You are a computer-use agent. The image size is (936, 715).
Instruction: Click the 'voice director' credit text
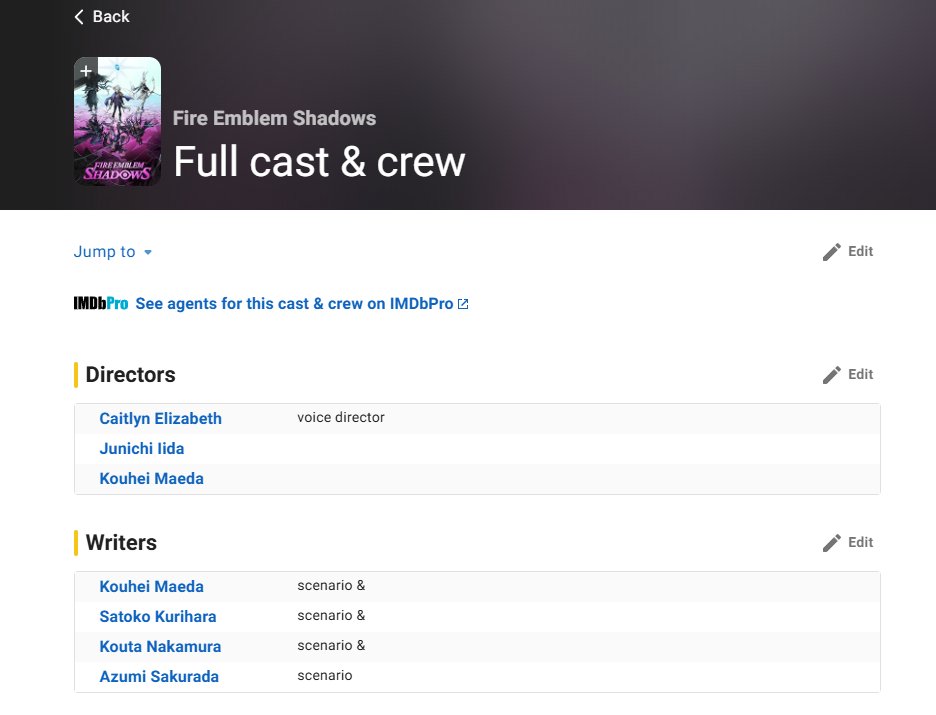(341, 417)
